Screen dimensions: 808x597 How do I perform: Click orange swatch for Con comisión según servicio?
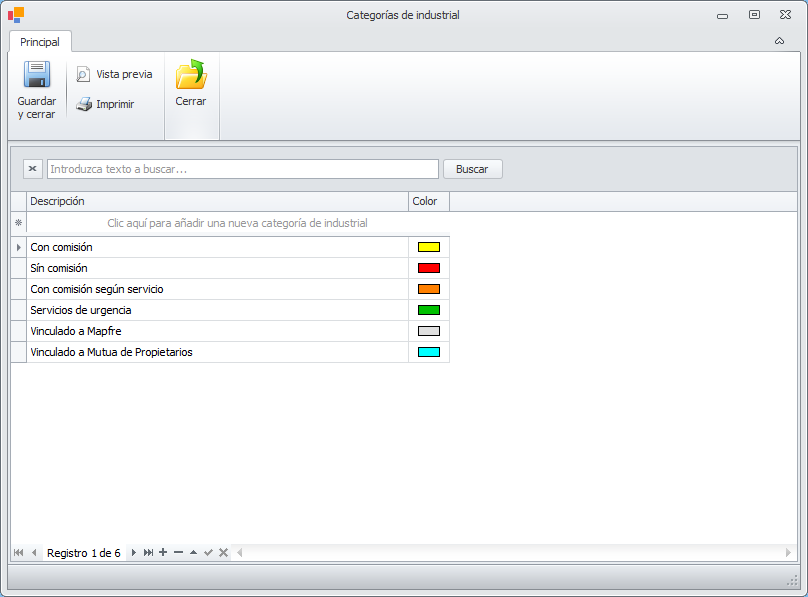coord(429,289)
